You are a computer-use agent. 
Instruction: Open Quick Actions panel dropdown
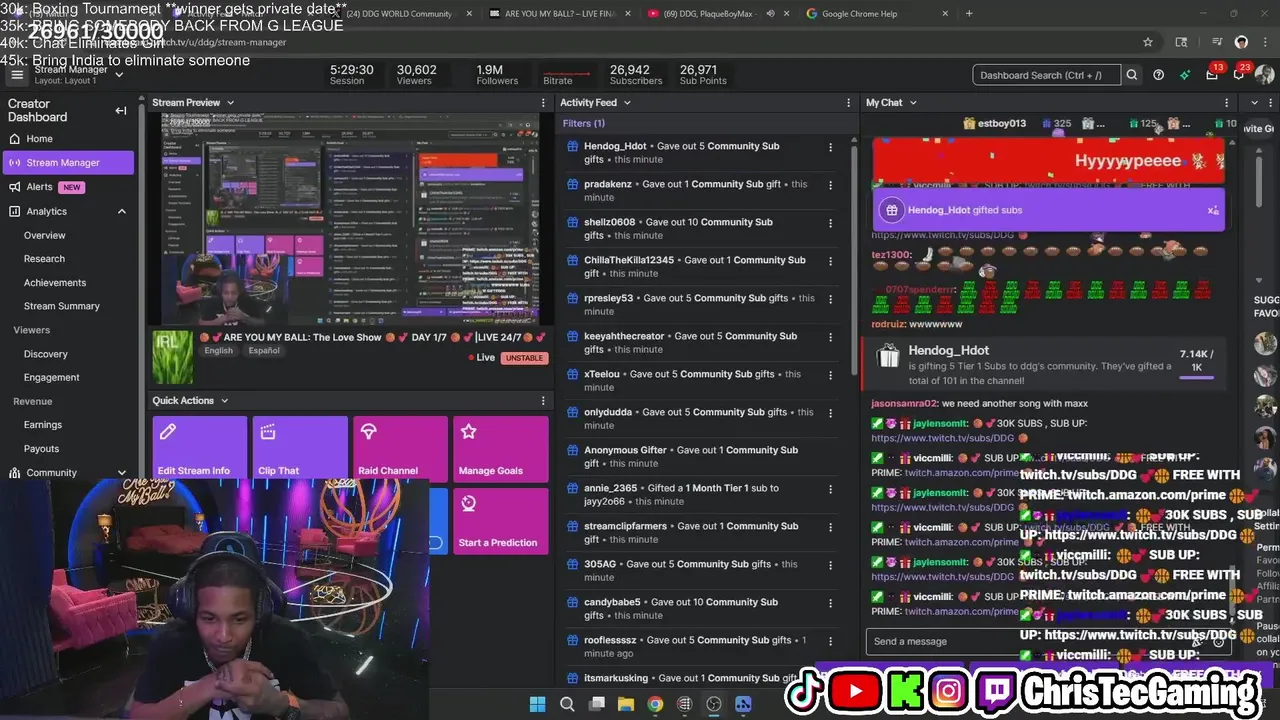point(224,400)
